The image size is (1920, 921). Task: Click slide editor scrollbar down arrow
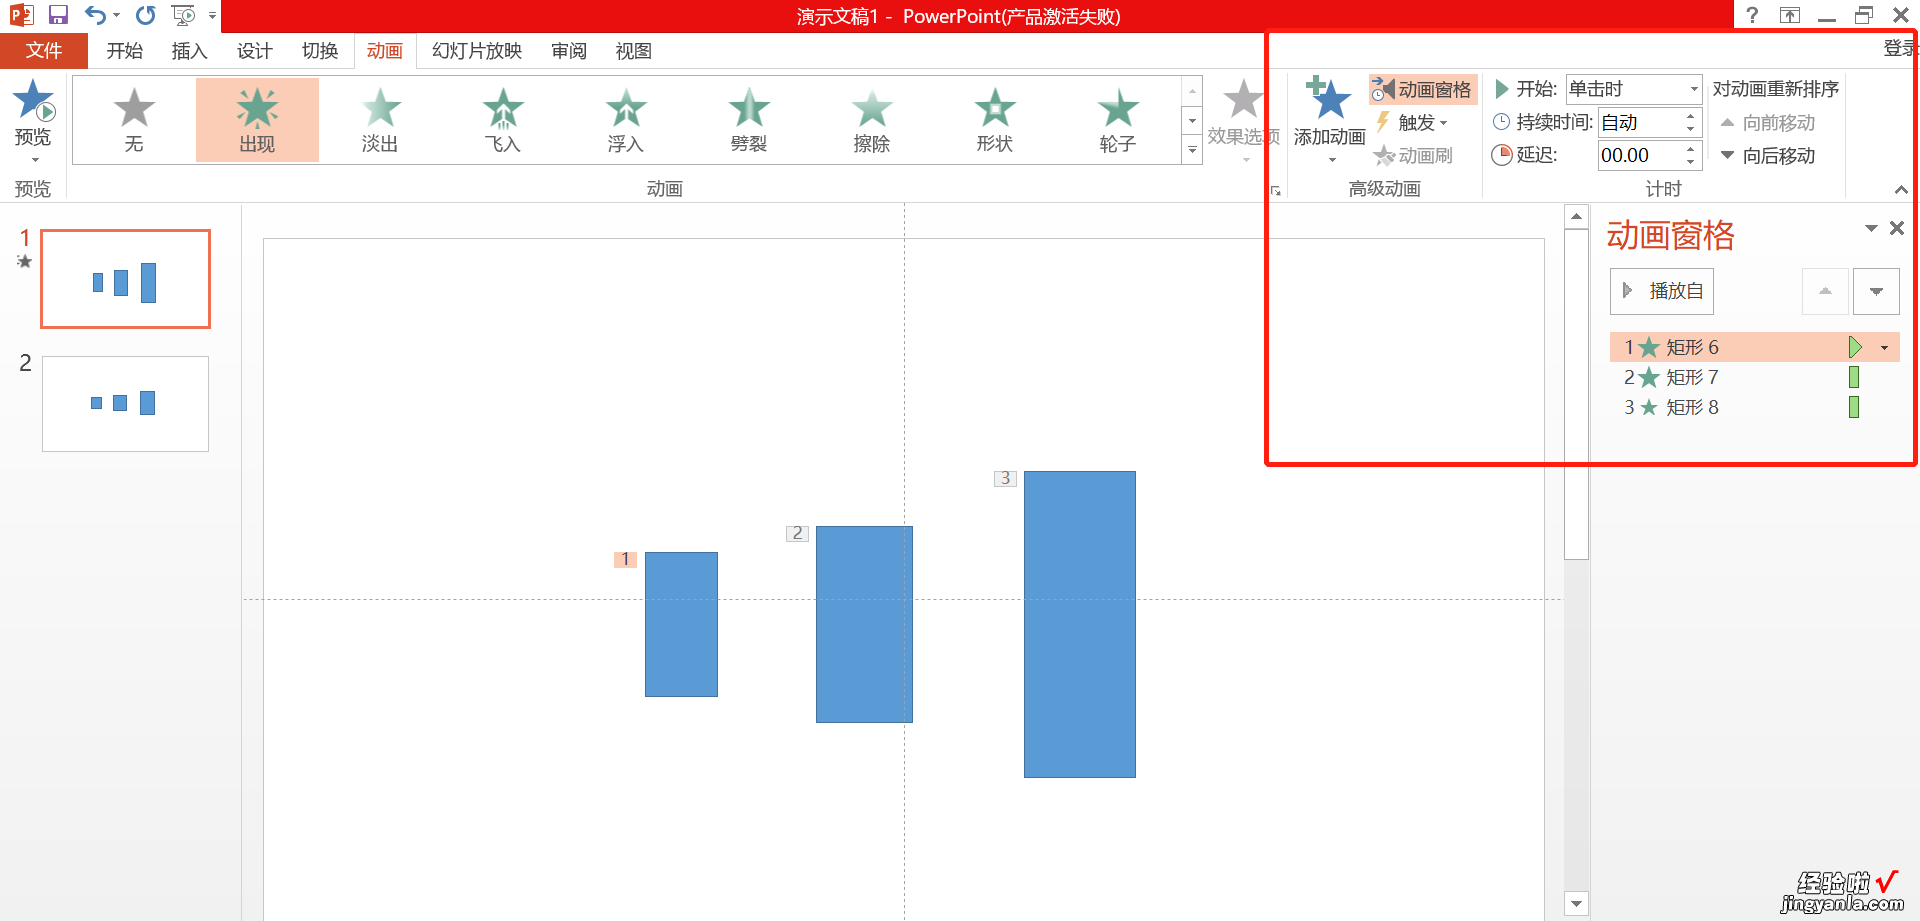(x=1576, y=904)
